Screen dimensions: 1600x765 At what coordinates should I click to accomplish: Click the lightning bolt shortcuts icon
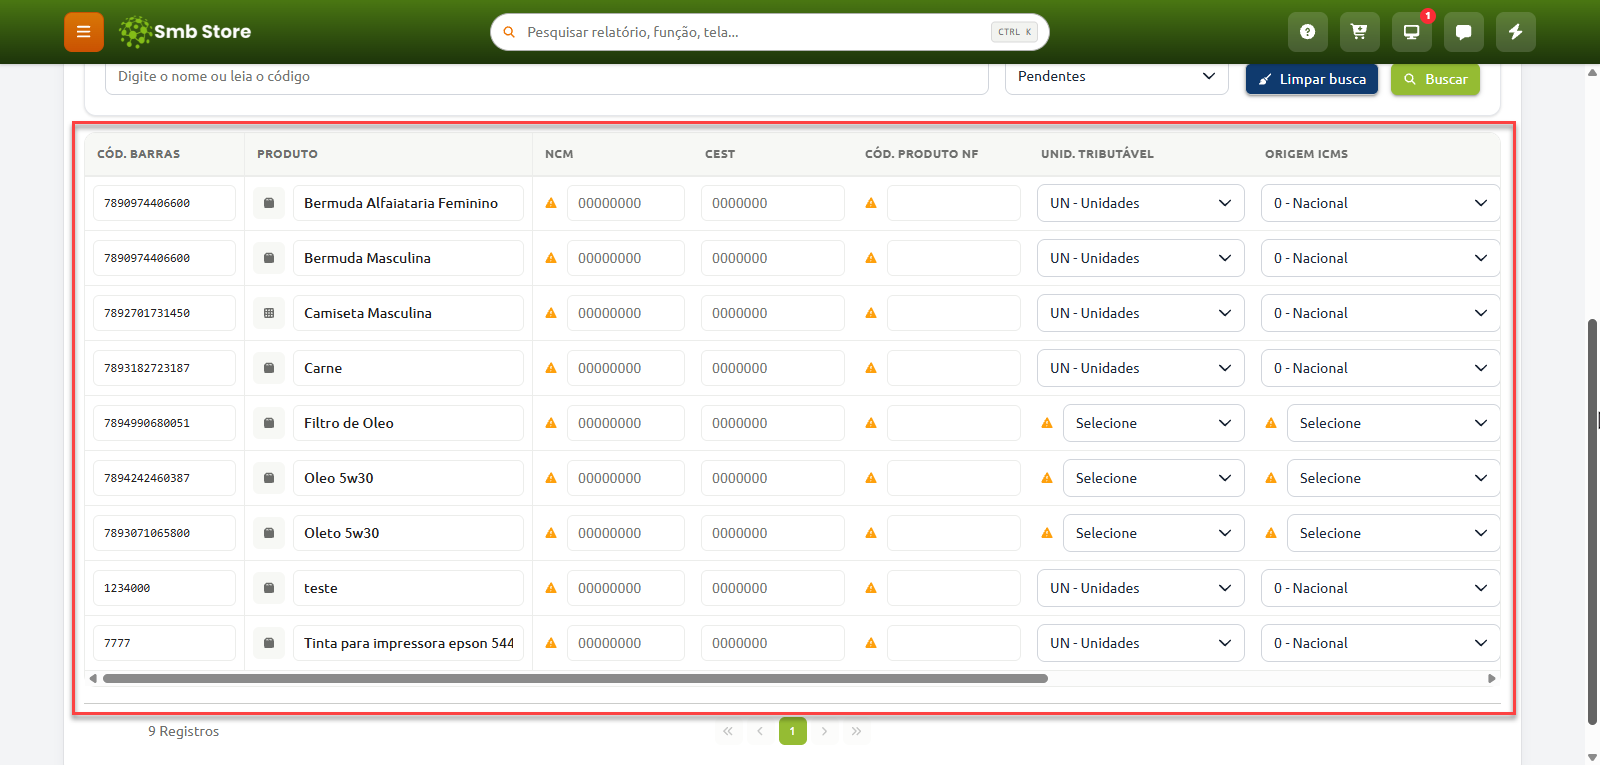point(1515,32)
